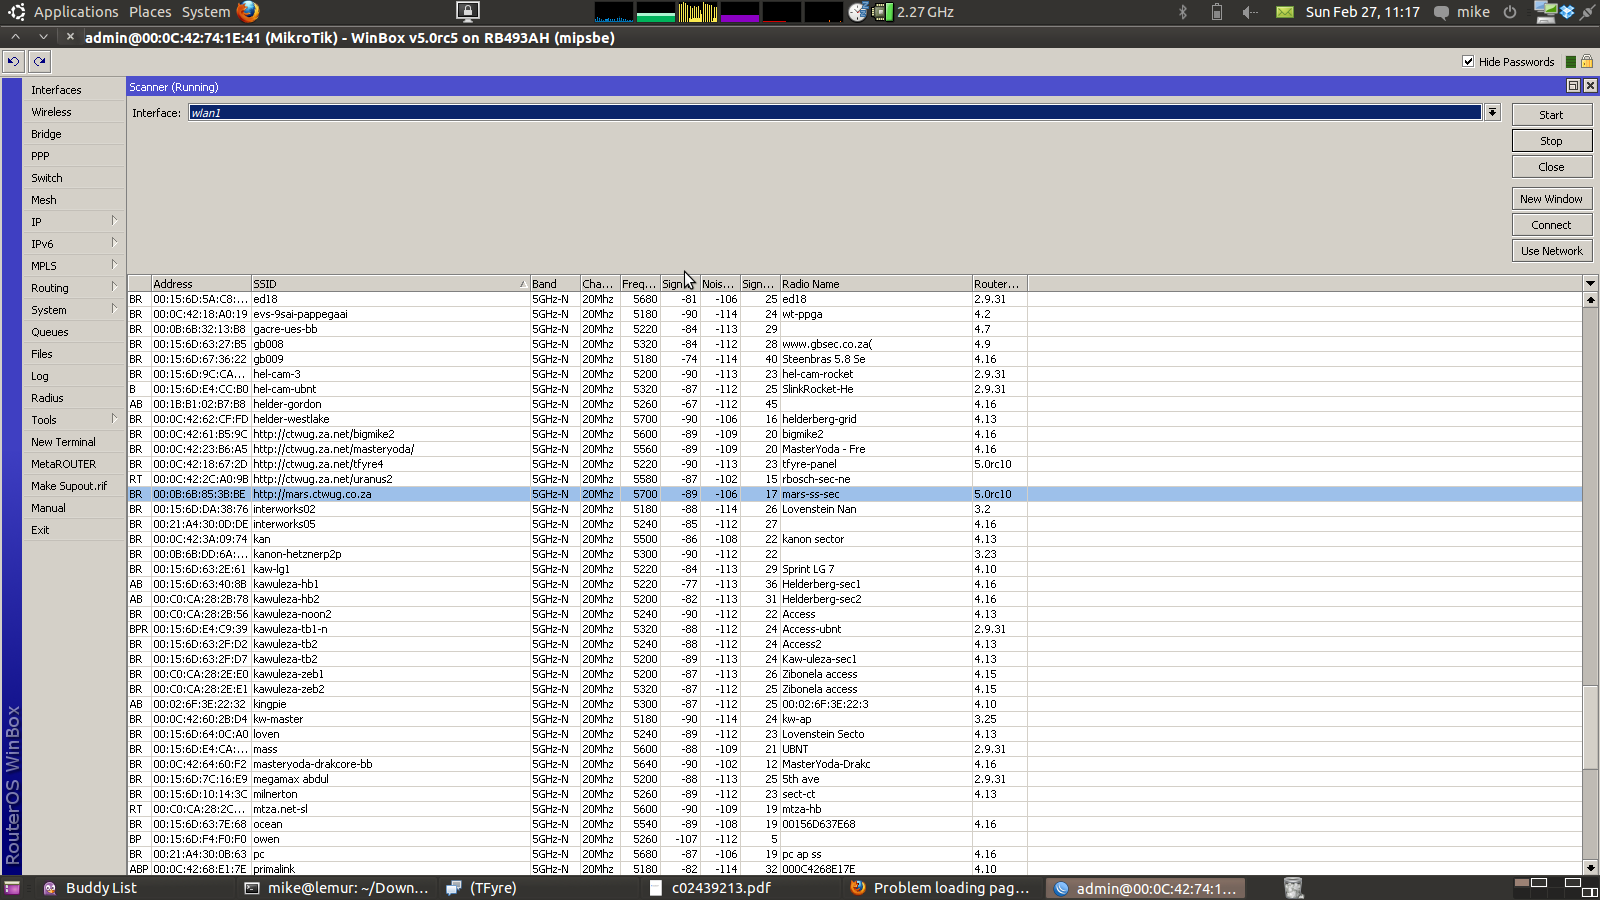This screenshot has height=900, width=1600.
Task: Click the plug connection tray icon
Action: tap(1587, 12)
